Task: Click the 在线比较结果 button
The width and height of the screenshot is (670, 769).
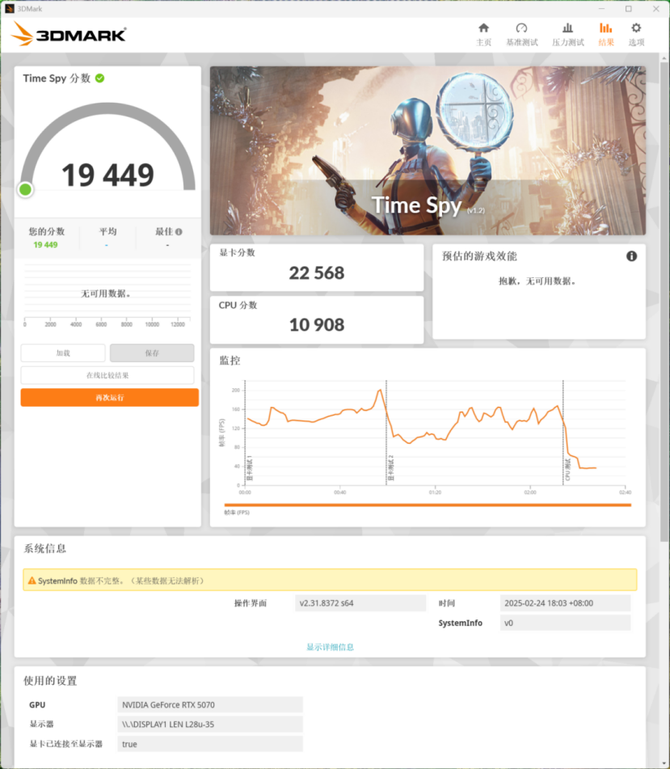Action: 107,375
